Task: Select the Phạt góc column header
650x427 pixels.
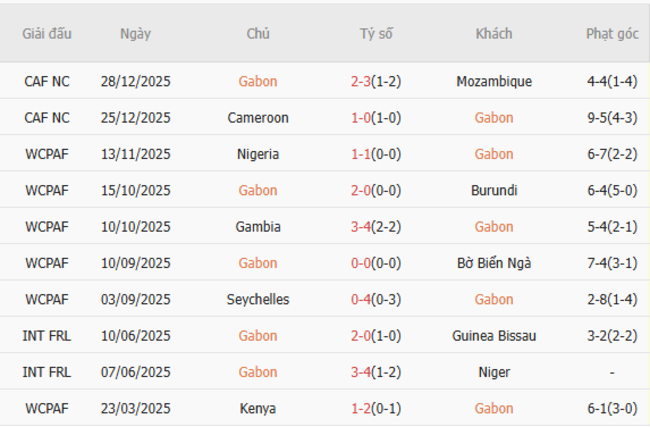Action: 612,33
